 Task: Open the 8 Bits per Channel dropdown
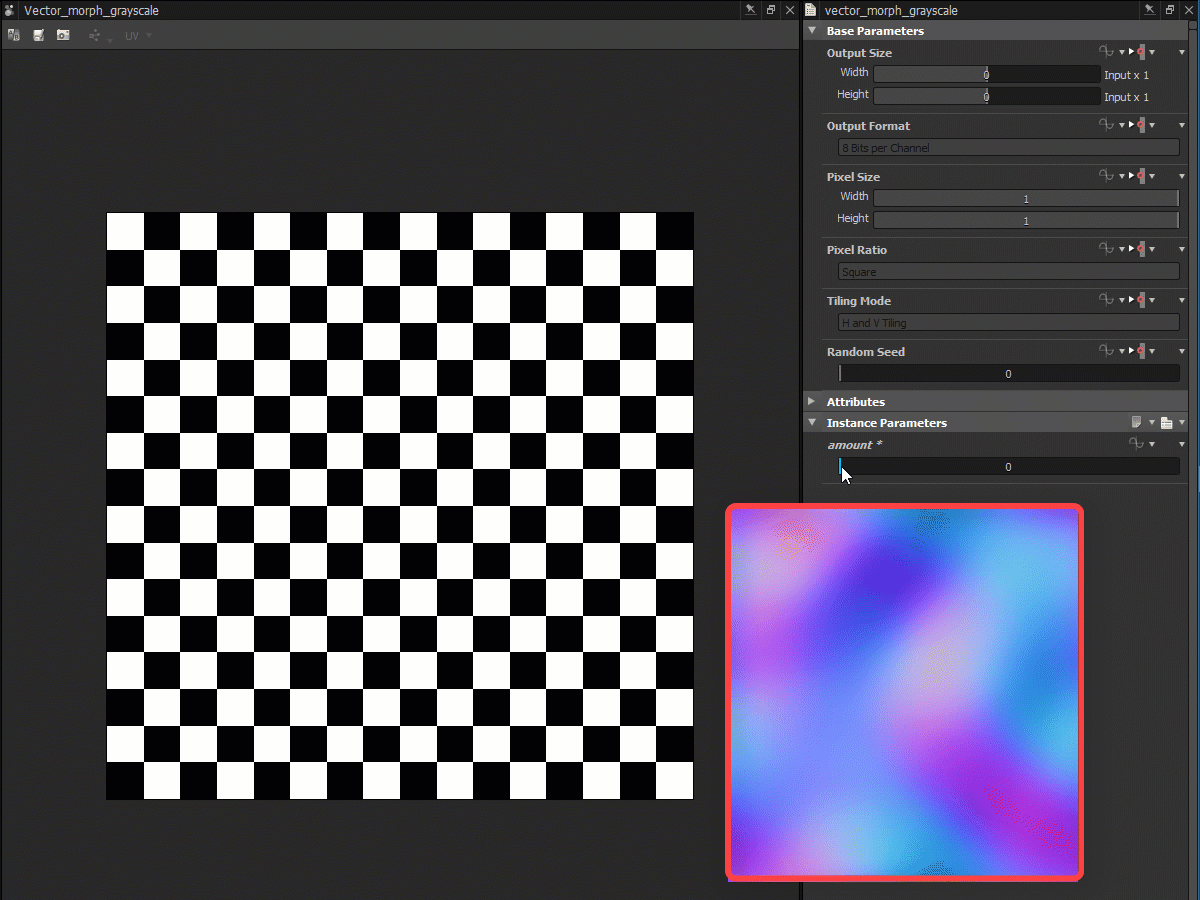coord(1008,148)
